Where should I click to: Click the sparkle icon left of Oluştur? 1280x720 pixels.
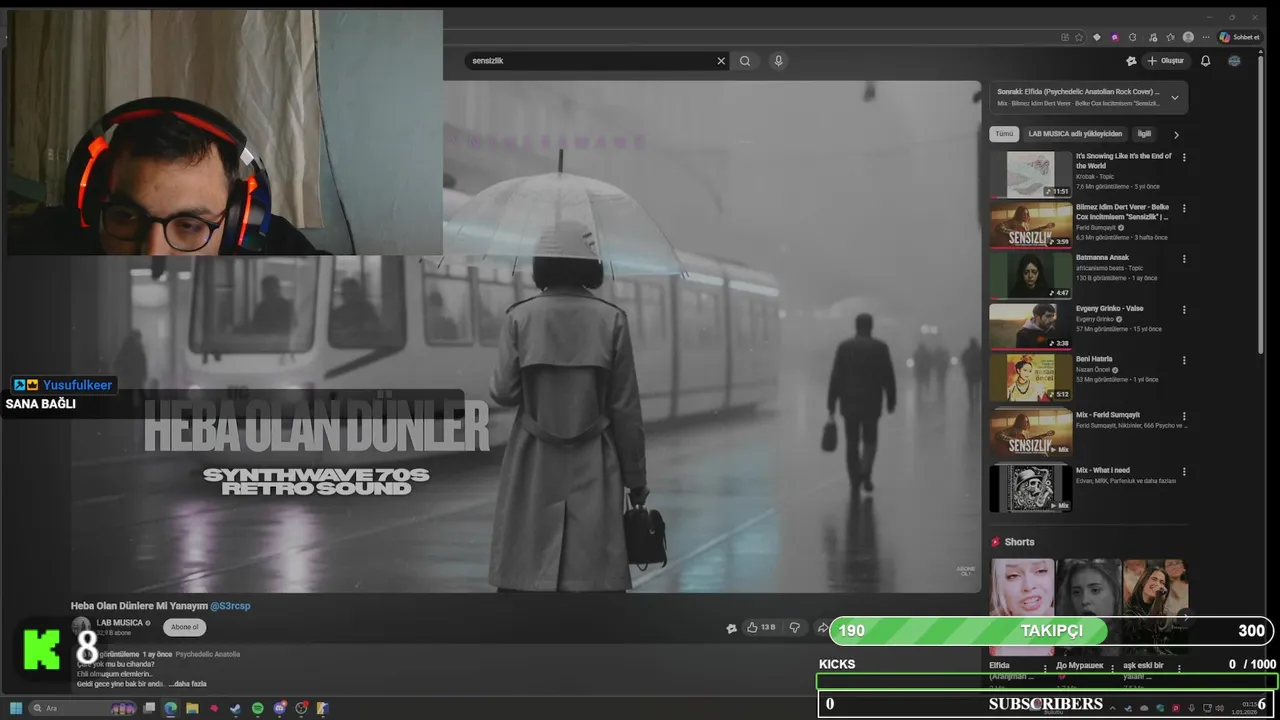pos(1131,61)
